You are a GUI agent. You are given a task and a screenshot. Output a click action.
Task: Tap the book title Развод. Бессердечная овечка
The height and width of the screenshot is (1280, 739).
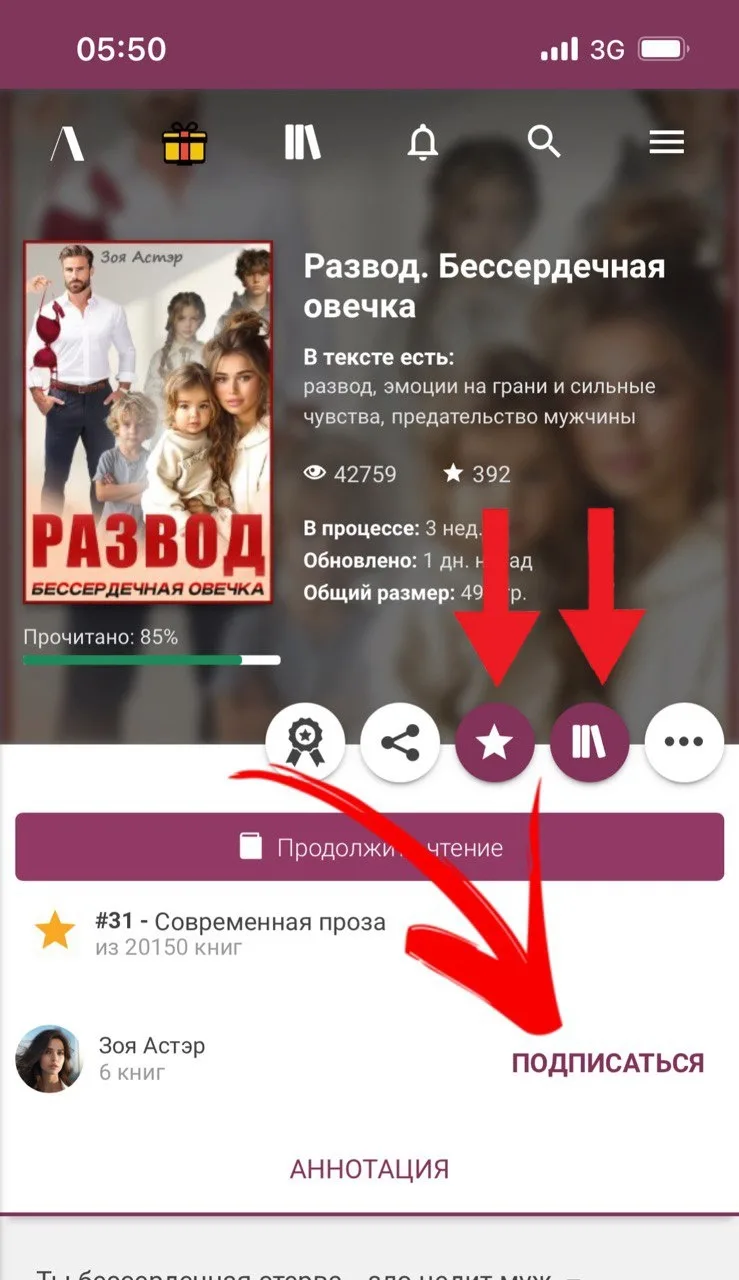coord(484,286)
